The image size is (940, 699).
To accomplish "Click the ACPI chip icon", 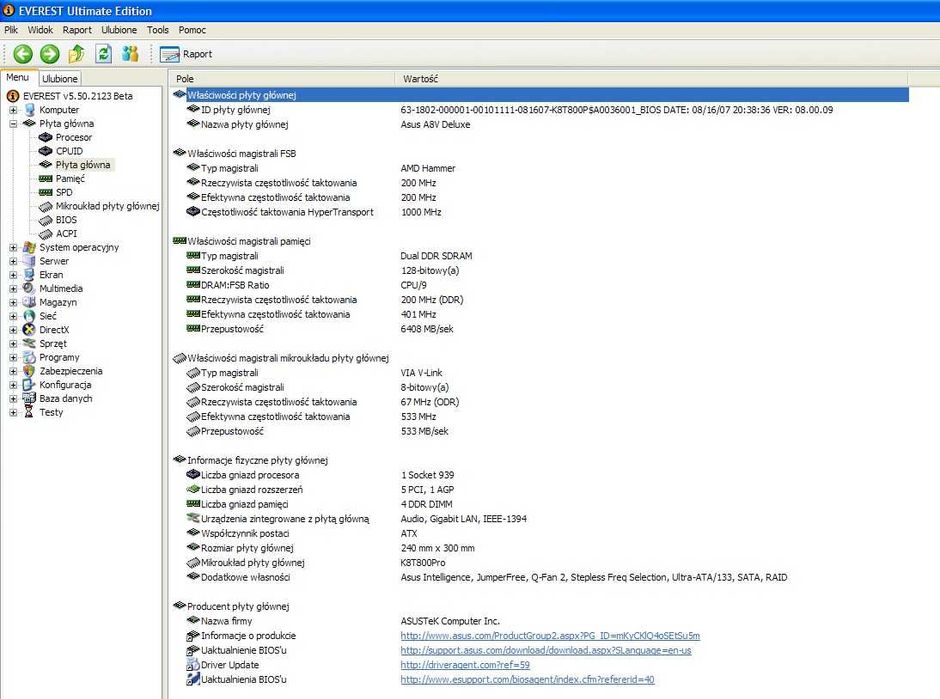I will click(x=46, y=234).
